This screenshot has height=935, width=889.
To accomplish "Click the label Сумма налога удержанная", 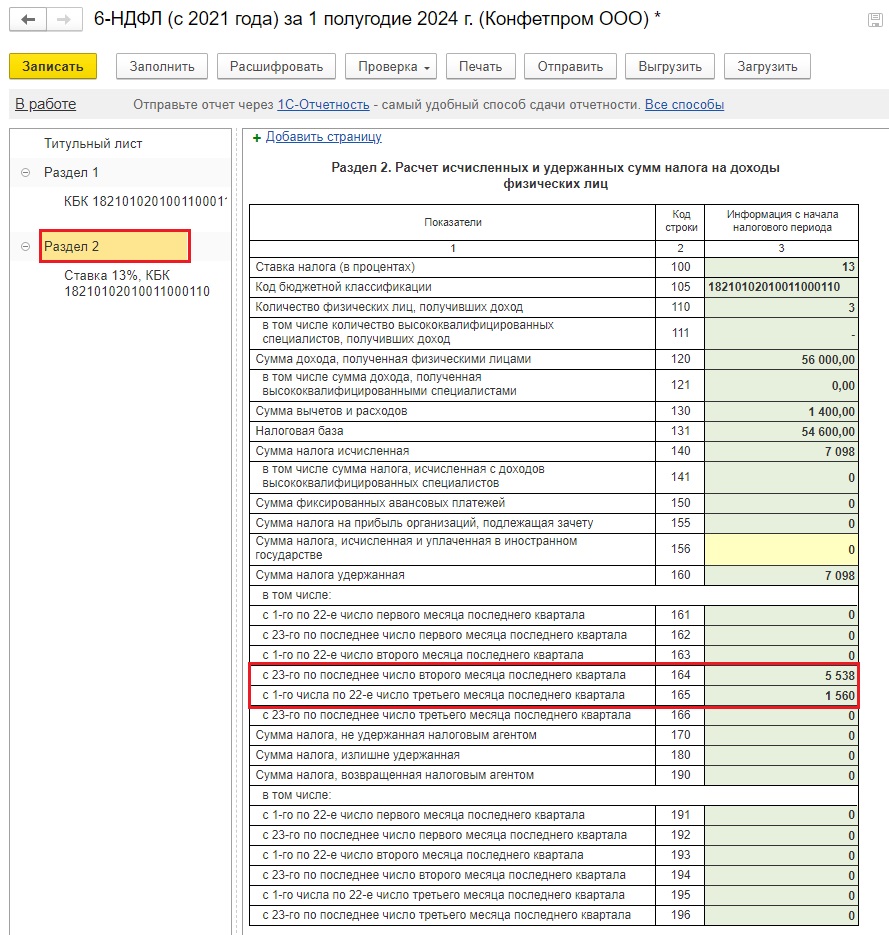I will (330, 575).
